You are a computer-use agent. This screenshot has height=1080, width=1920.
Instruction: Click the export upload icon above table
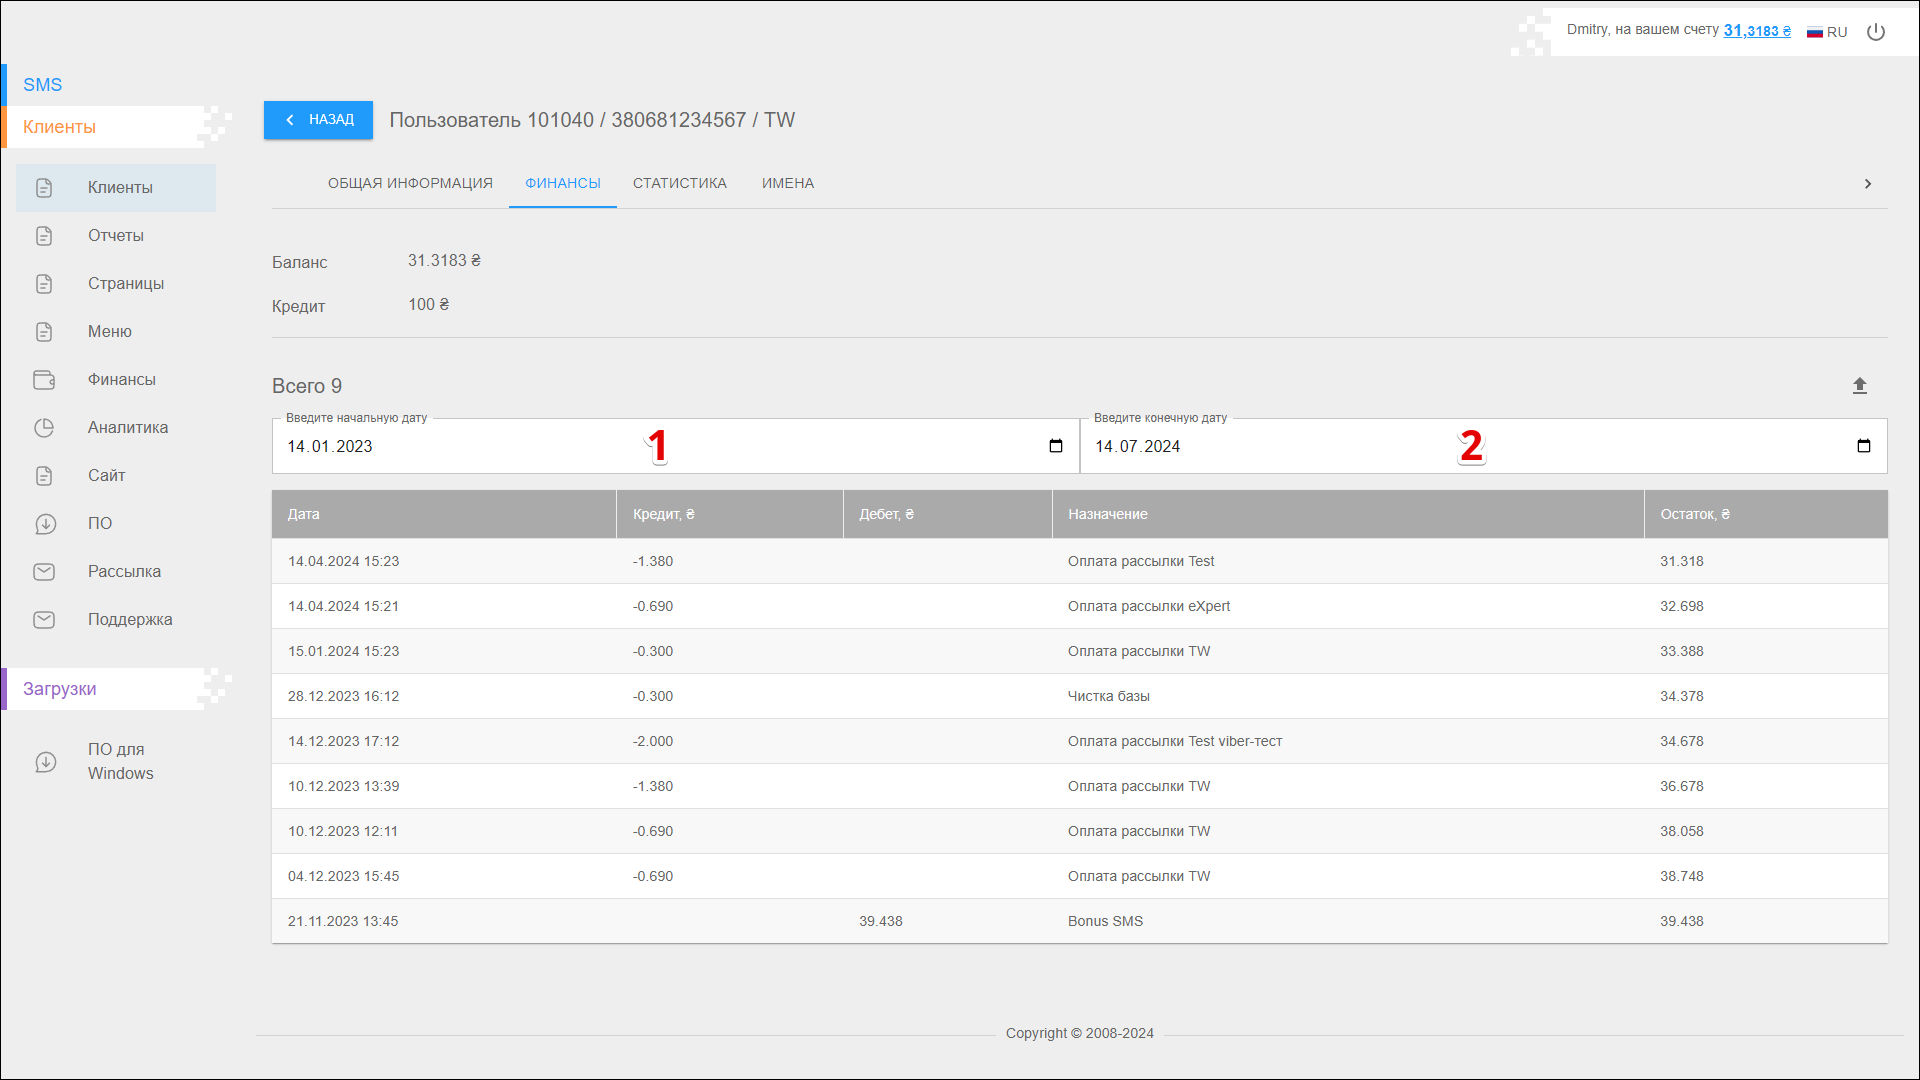1859,386
